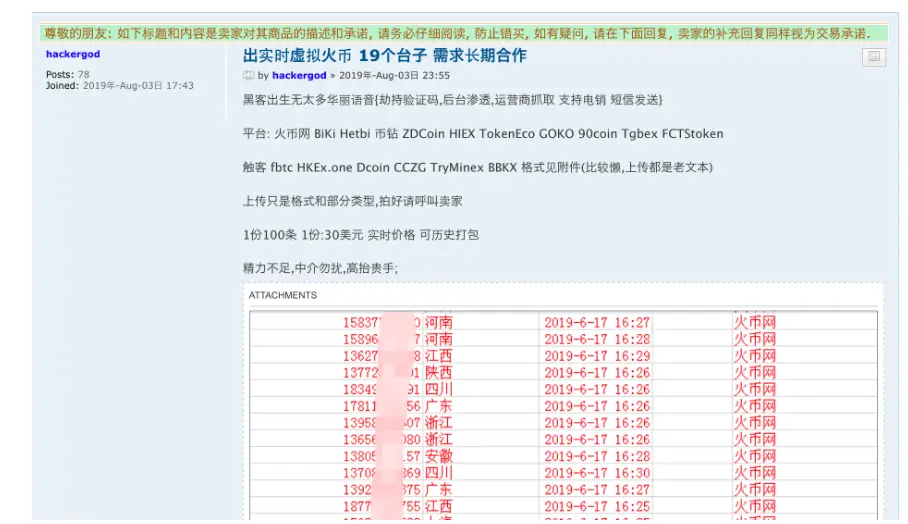Select the platform list line starting 平台: 火币网

483,134
